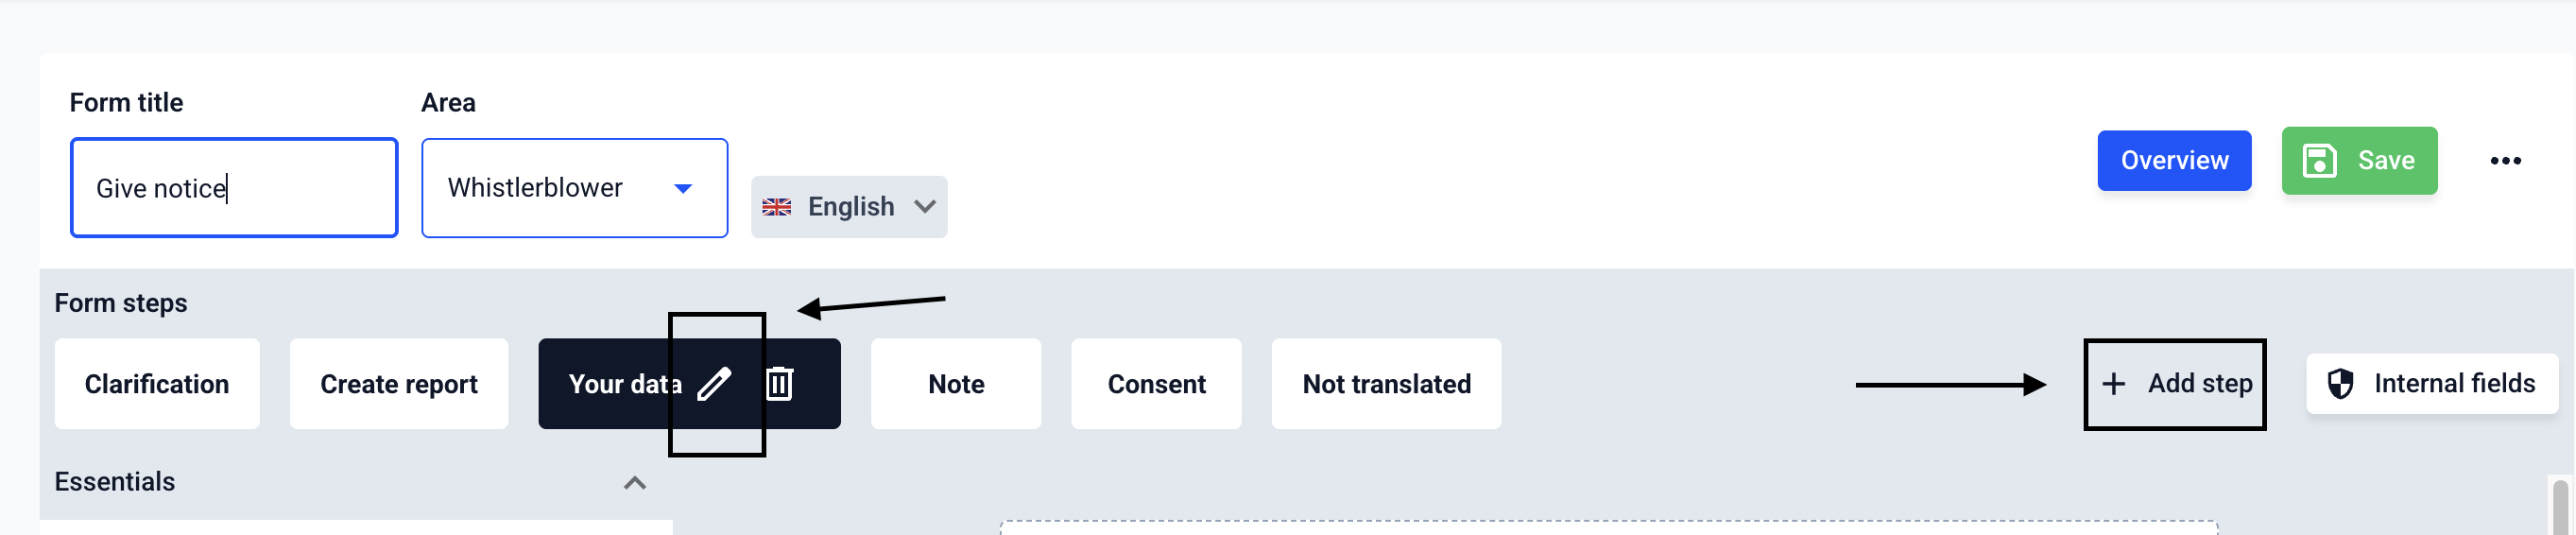This screenshot has height=535, width=2576.
Task: Click the floppy disk Save icon
Action: pyautogui.click(x=2319, y=161)
